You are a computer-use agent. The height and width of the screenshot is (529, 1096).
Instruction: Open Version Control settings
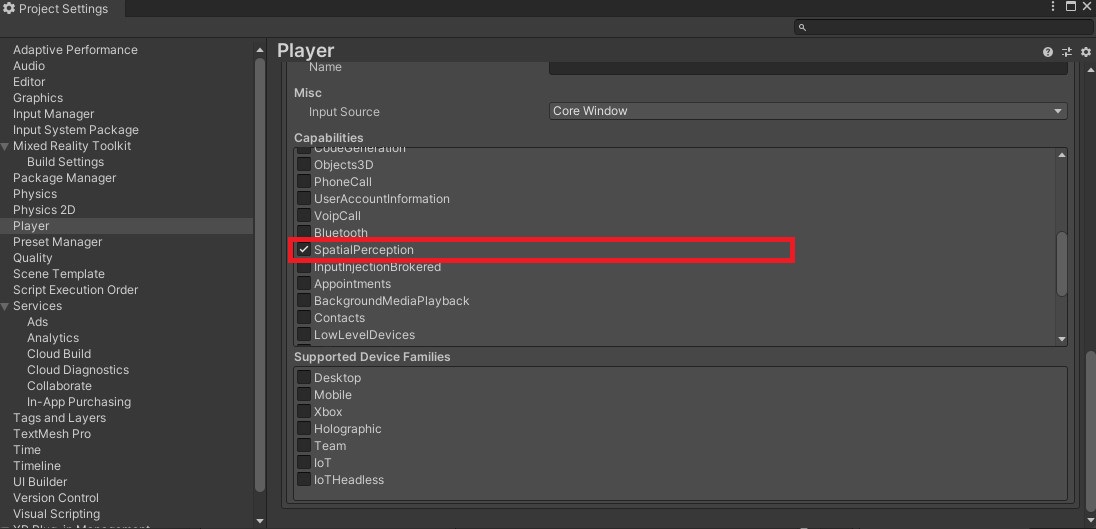point(56,498)
